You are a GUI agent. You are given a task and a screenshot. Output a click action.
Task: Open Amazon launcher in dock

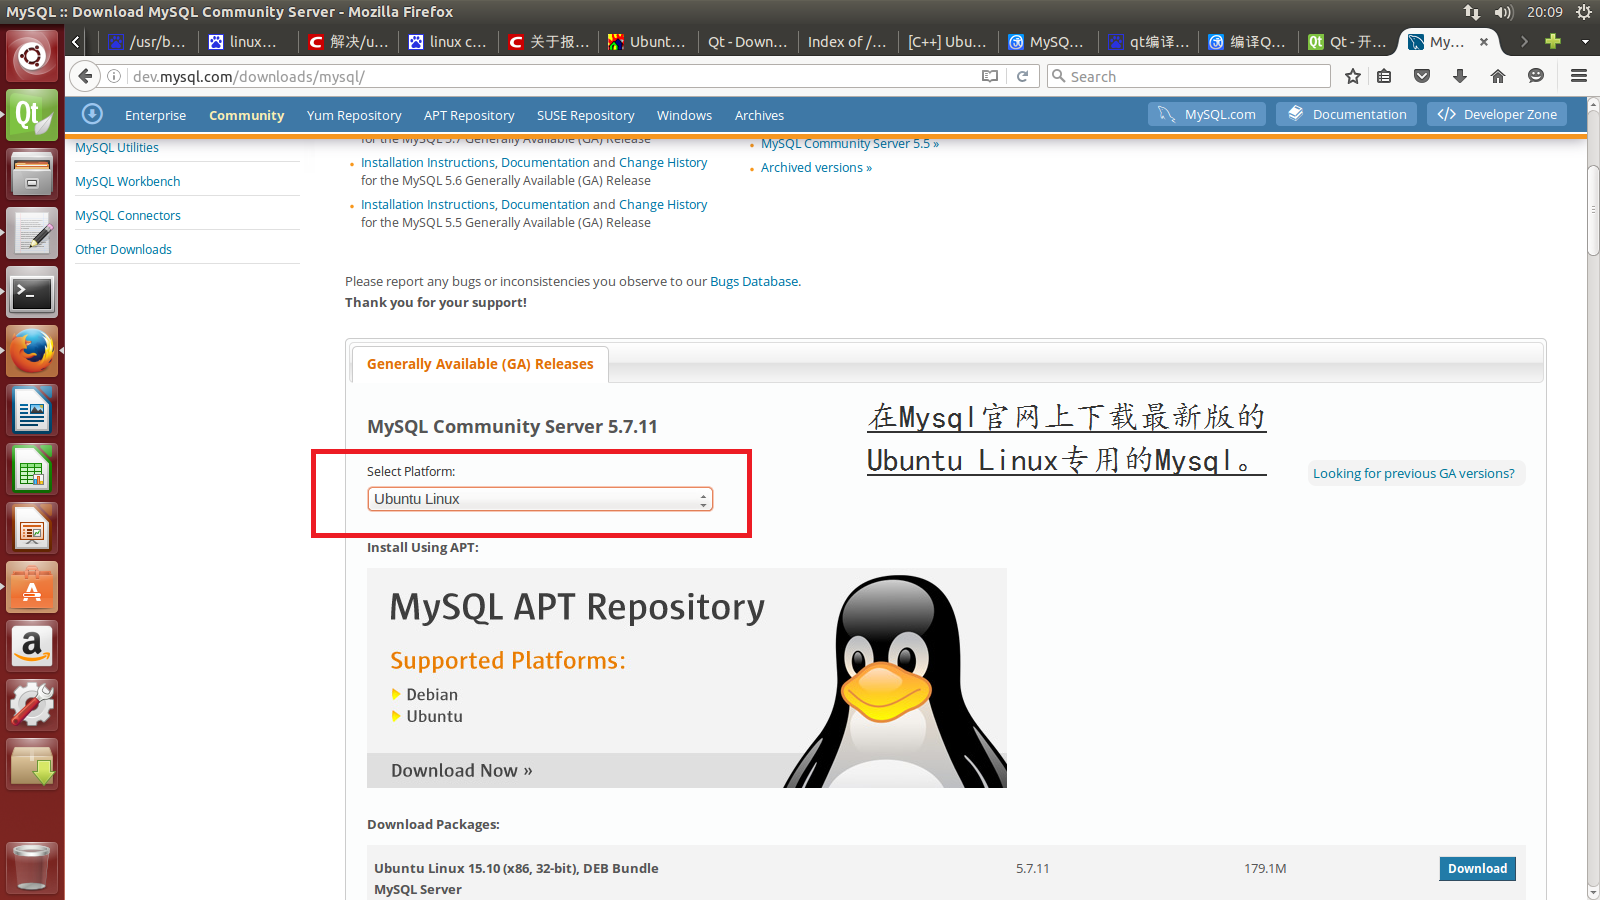pyautogui.click(x=32, y=647)
